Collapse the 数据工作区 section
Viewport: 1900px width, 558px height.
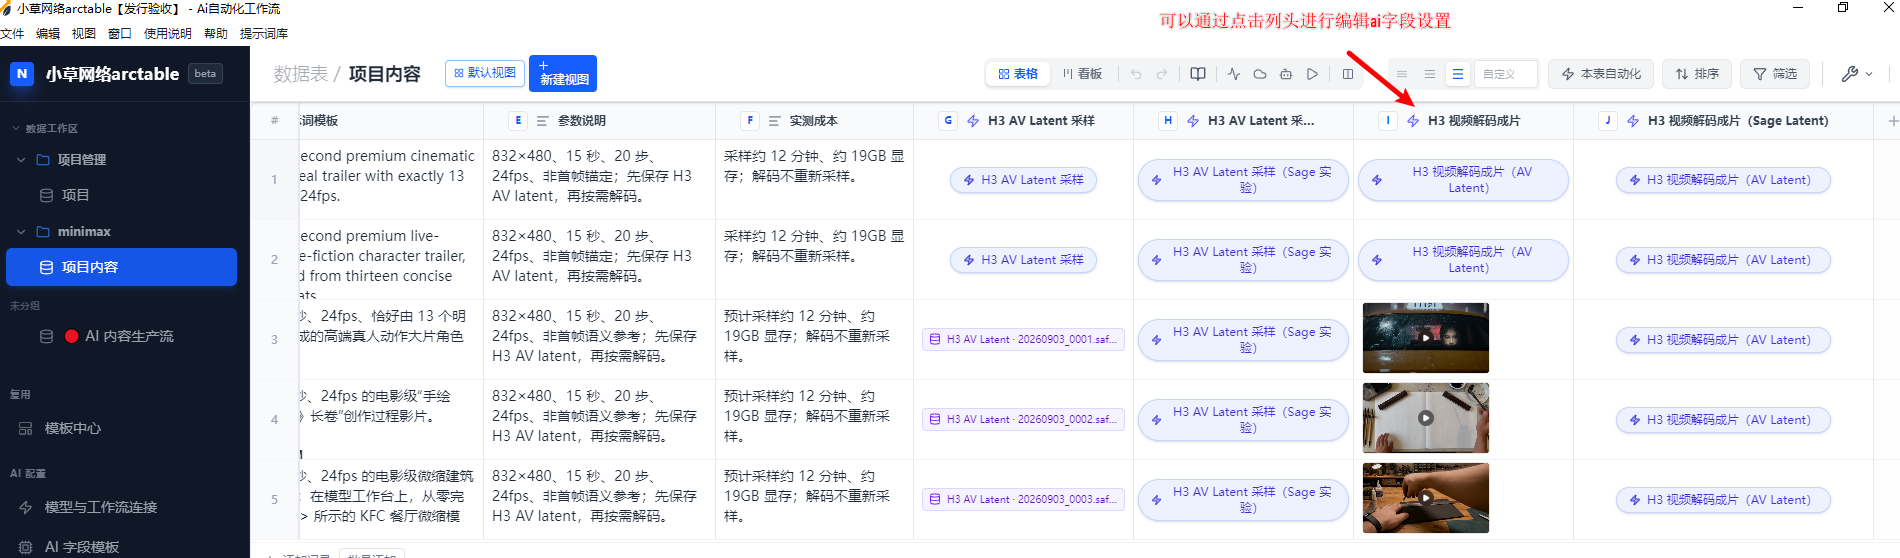tap(15, 129)
